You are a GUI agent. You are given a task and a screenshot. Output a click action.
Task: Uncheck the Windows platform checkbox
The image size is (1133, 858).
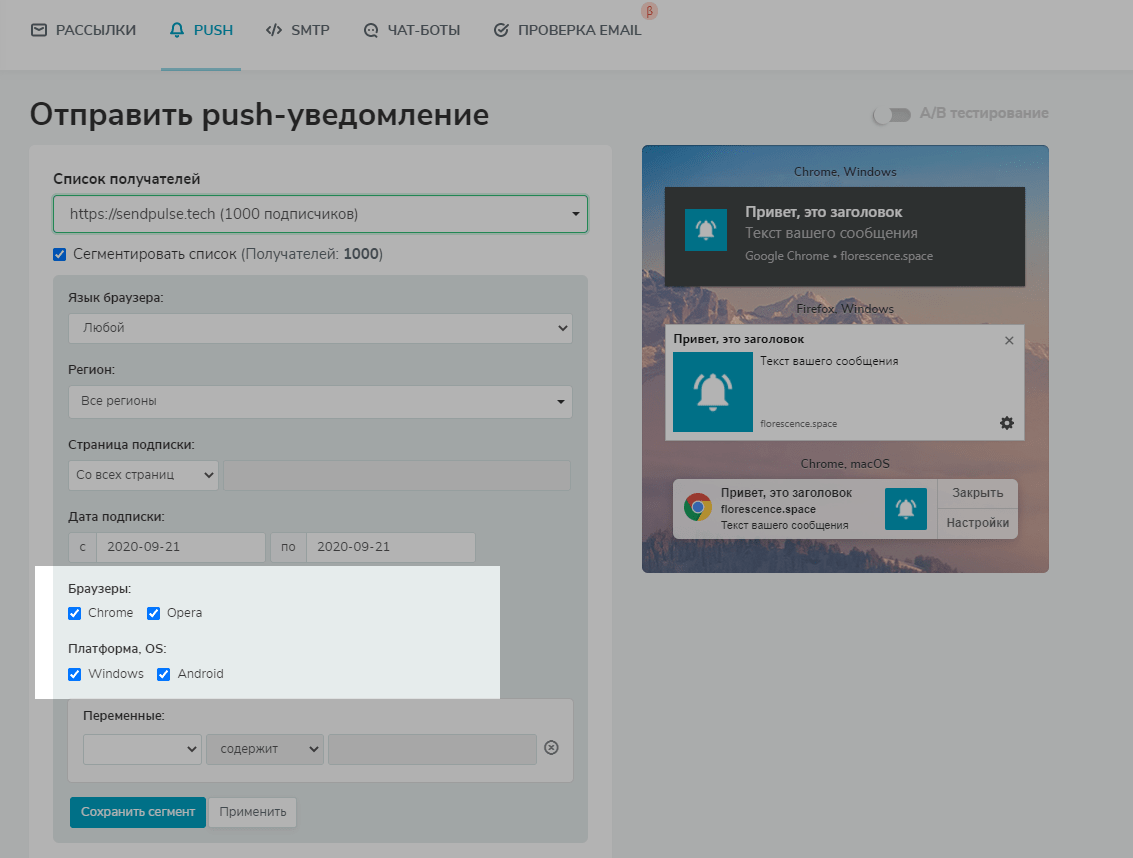tap(74, 674)
